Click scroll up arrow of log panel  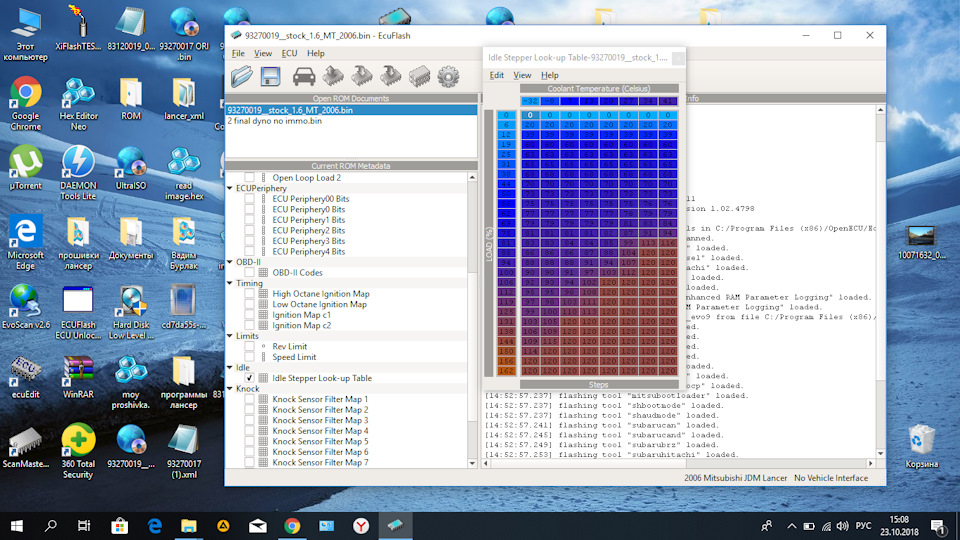tap(880, 110)
